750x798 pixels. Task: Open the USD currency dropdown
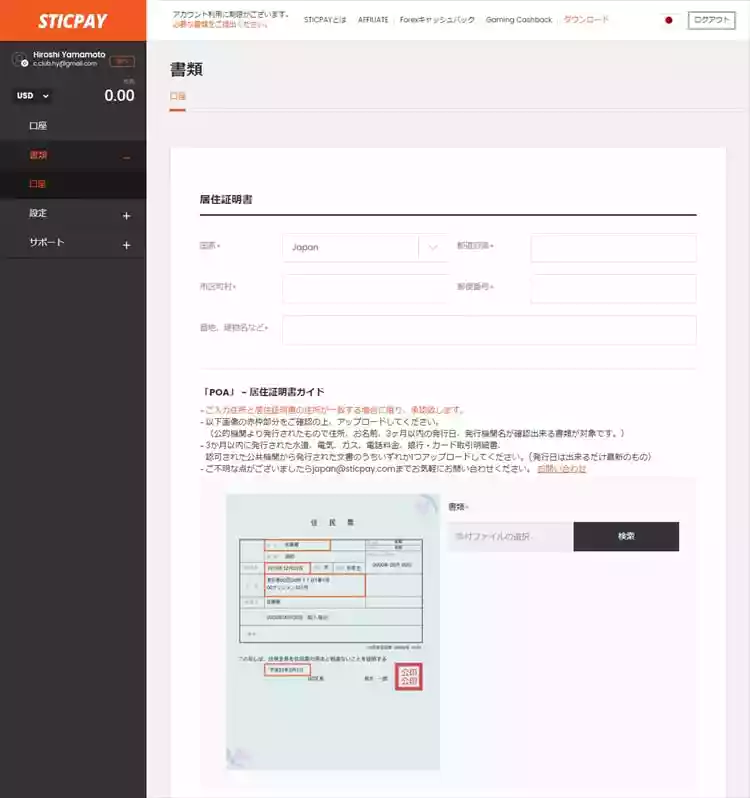click(x=32, y=96)
